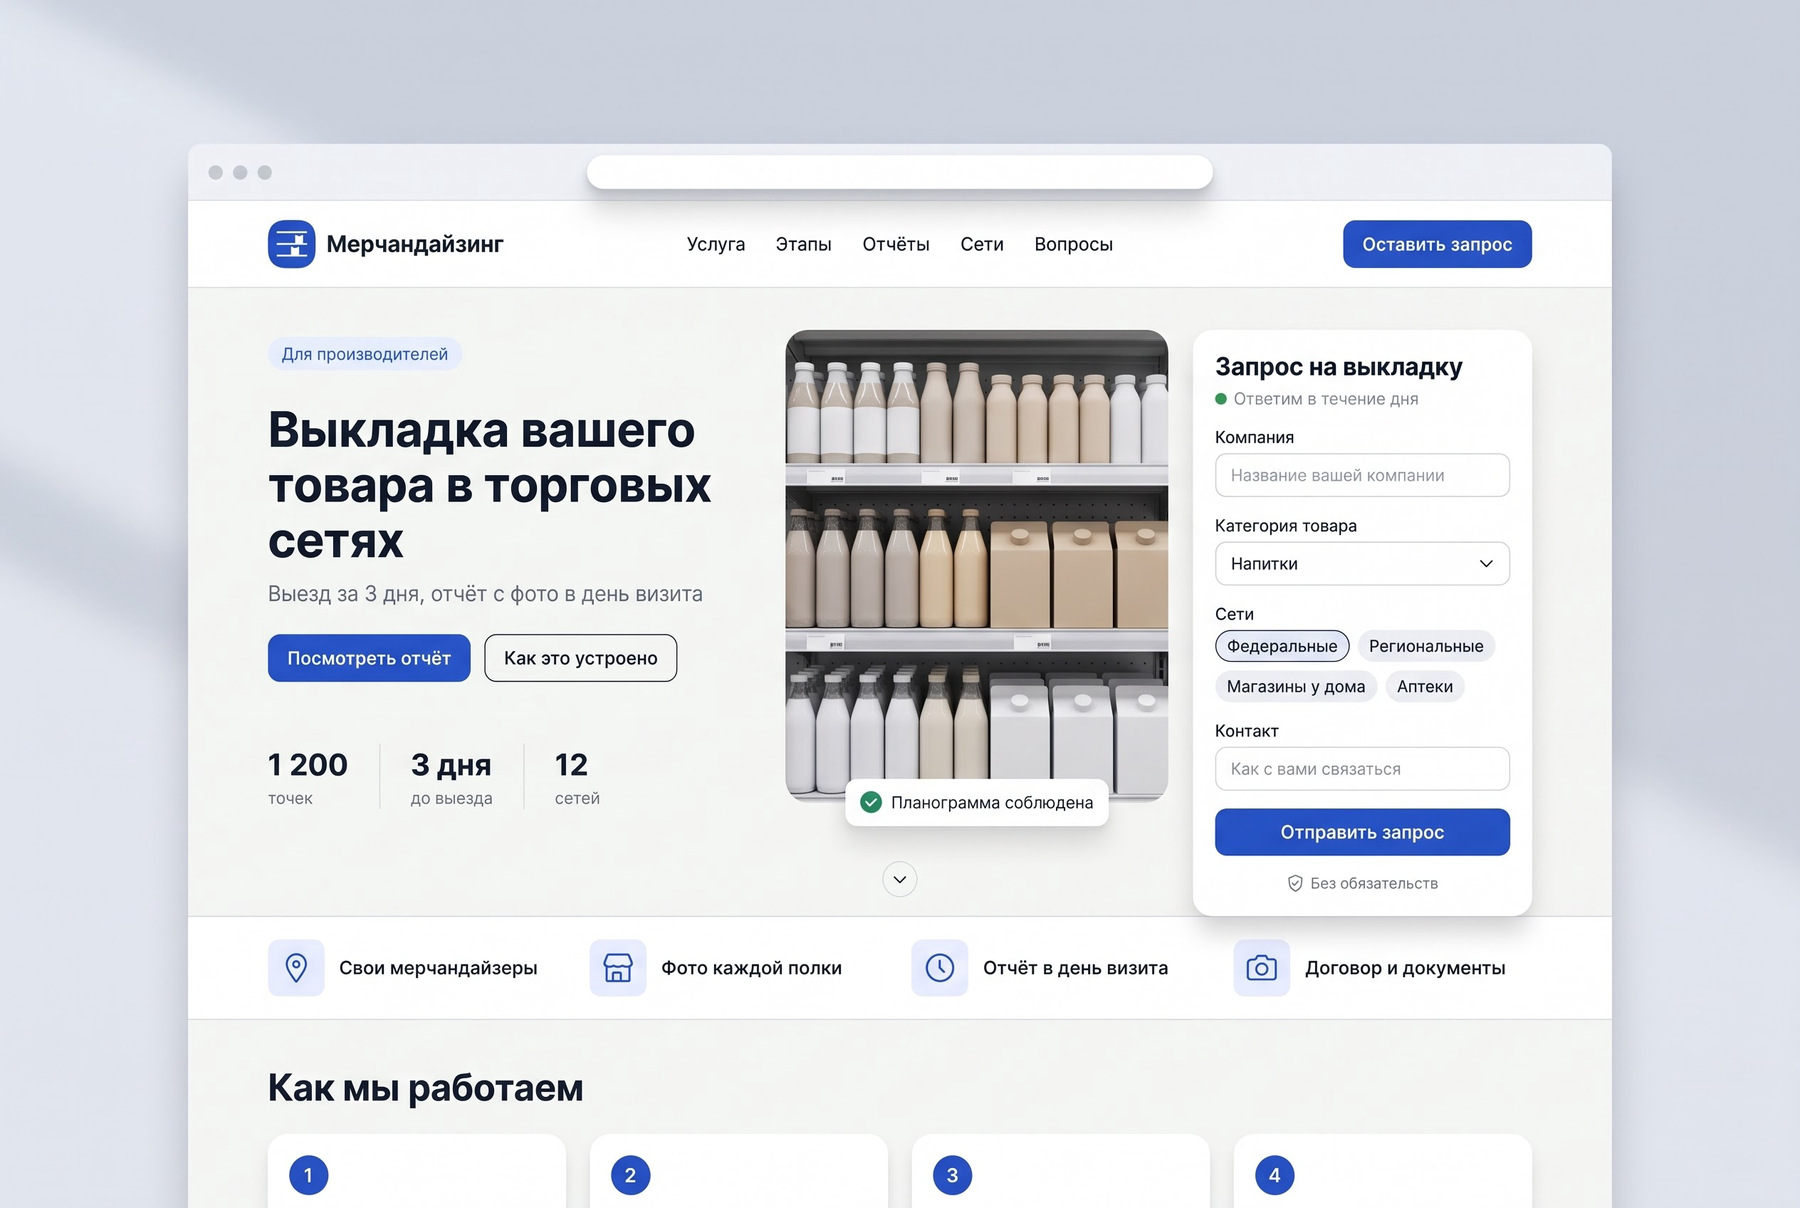1800x1208 pixels.
Task: Click the Оставить запрос header button
Action: click(1437, 244)
